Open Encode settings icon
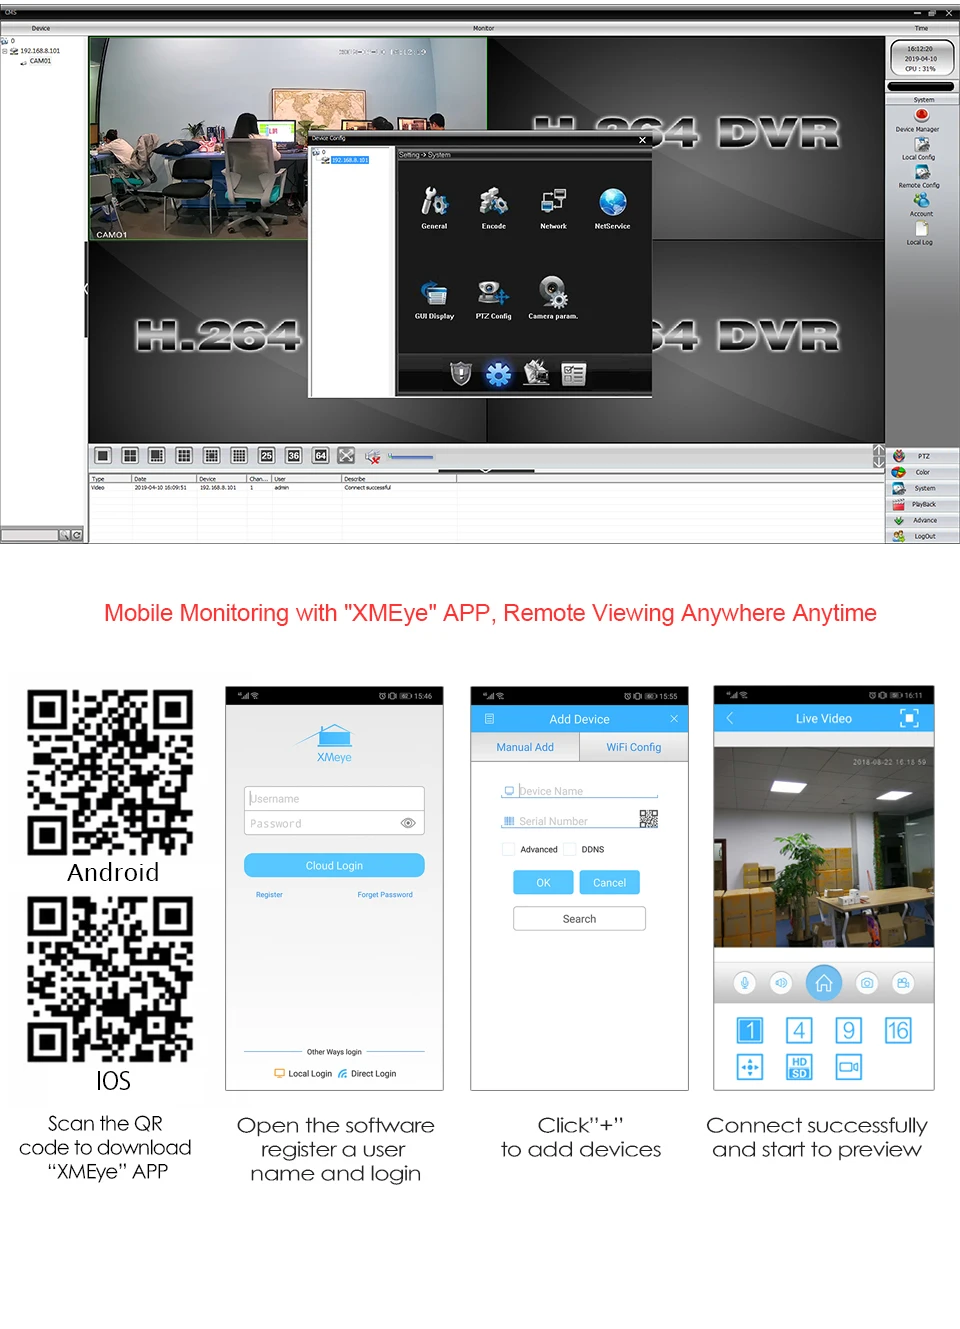Image resolution: width=960 pixels, height=1329 pixels. click(x=494, y=209)
